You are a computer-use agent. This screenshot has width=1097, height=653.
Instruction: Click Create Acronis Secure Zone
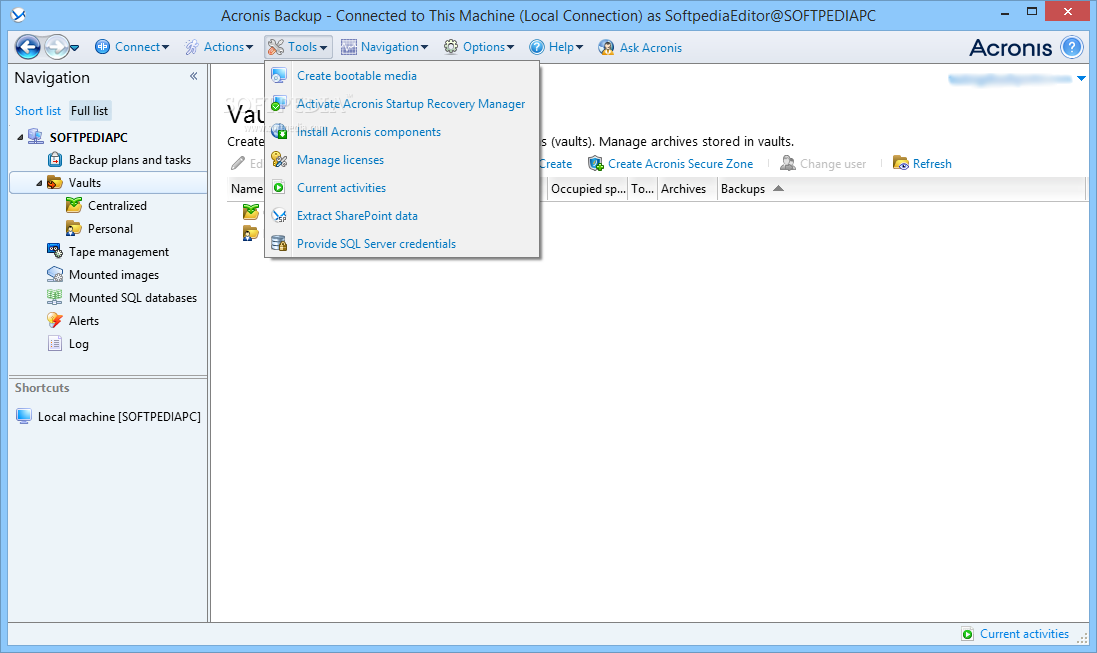[670, 164]
